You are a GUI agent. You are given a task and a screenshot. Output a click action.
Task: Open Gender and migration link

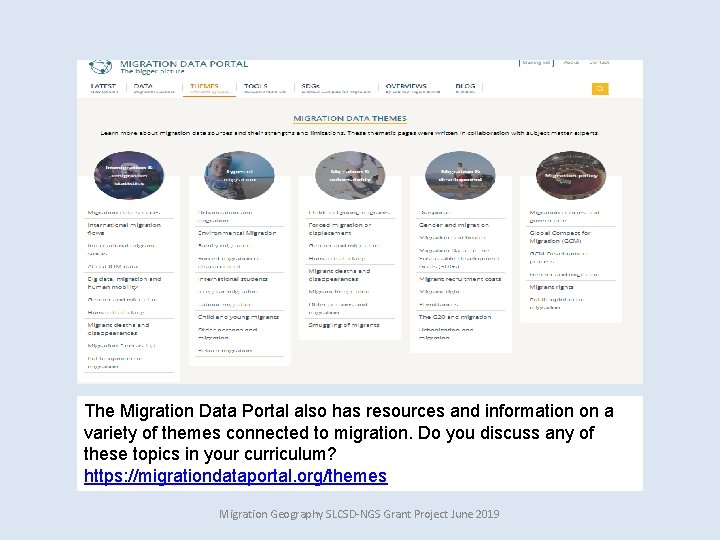pos(454,225)
